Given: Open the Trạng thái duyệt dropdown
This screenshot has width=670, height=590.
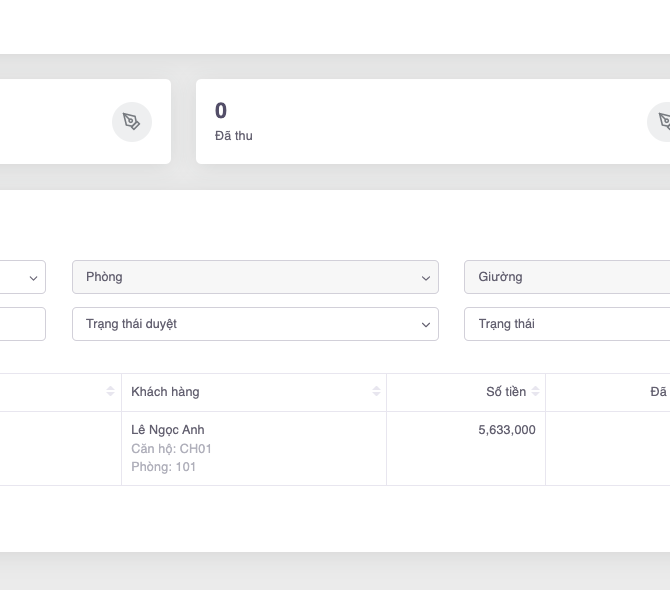Looking at the screenshot, I should pyautogui.click(x=255, y=324).
